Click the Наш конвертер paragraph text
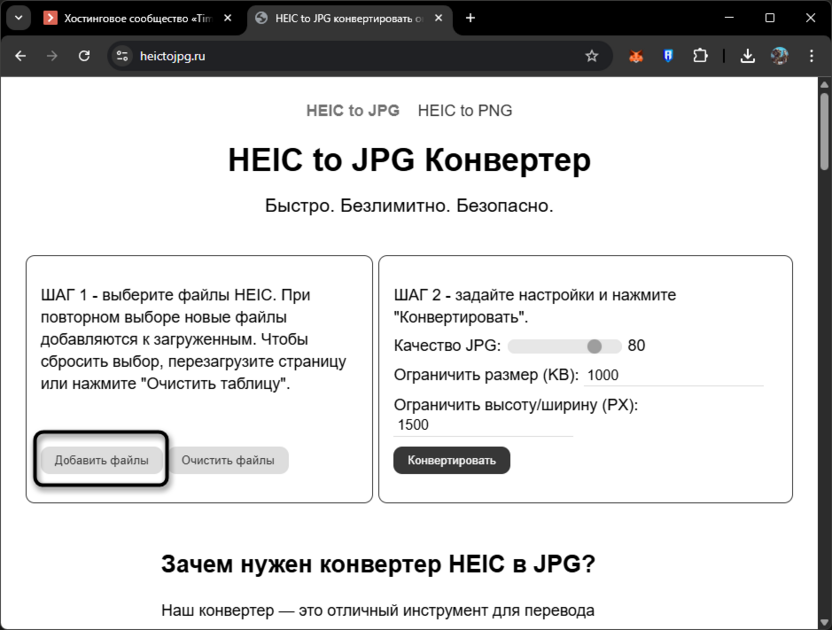 [x=378, y=610]
